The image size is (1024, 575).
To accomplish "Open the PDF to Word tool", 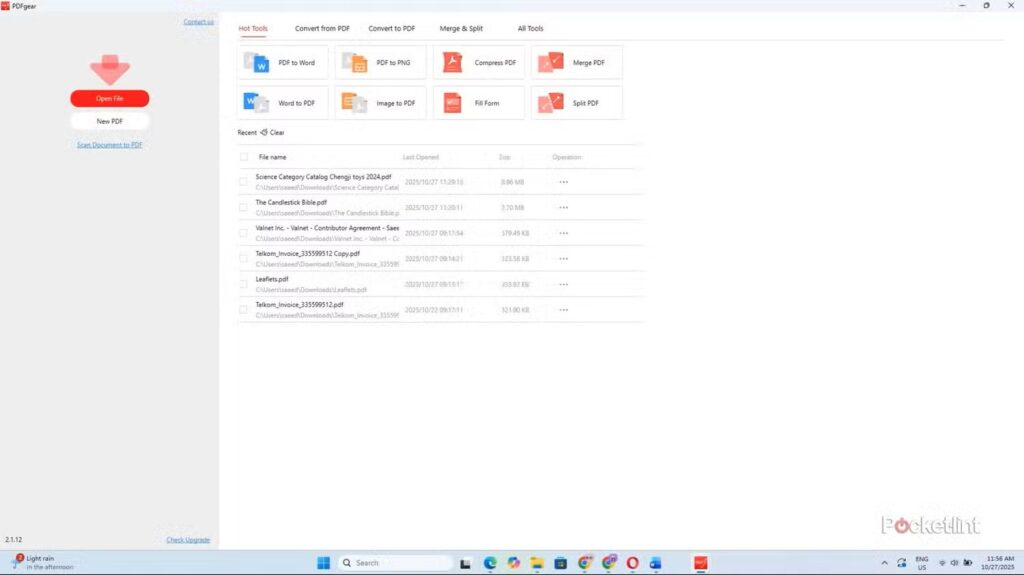I will [283, 63].
